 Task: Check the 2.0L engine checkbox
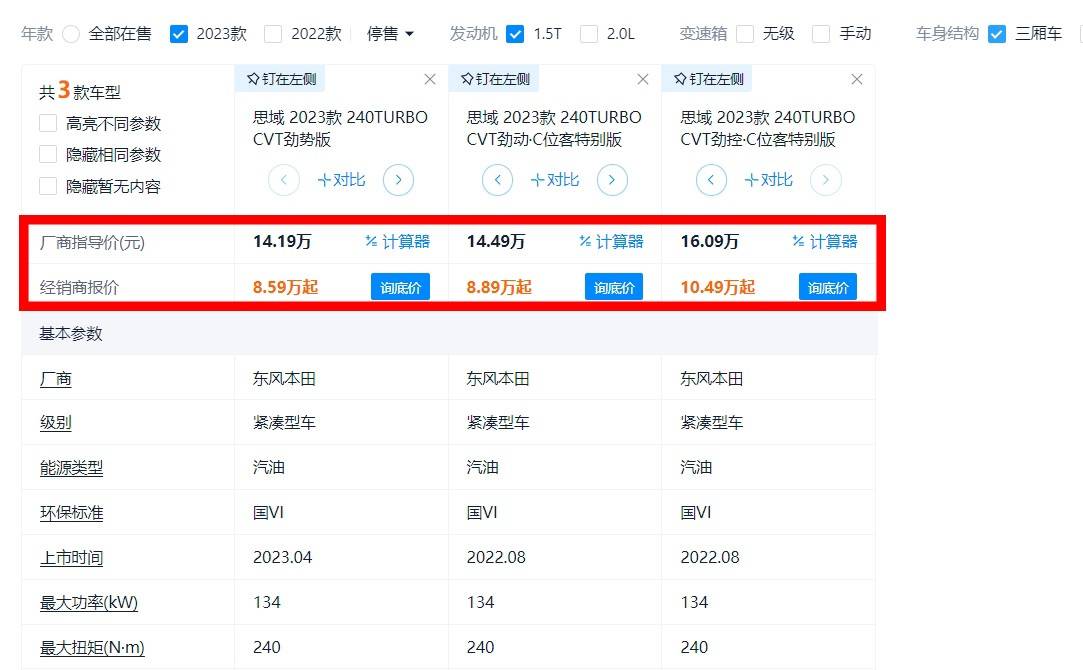589,34
